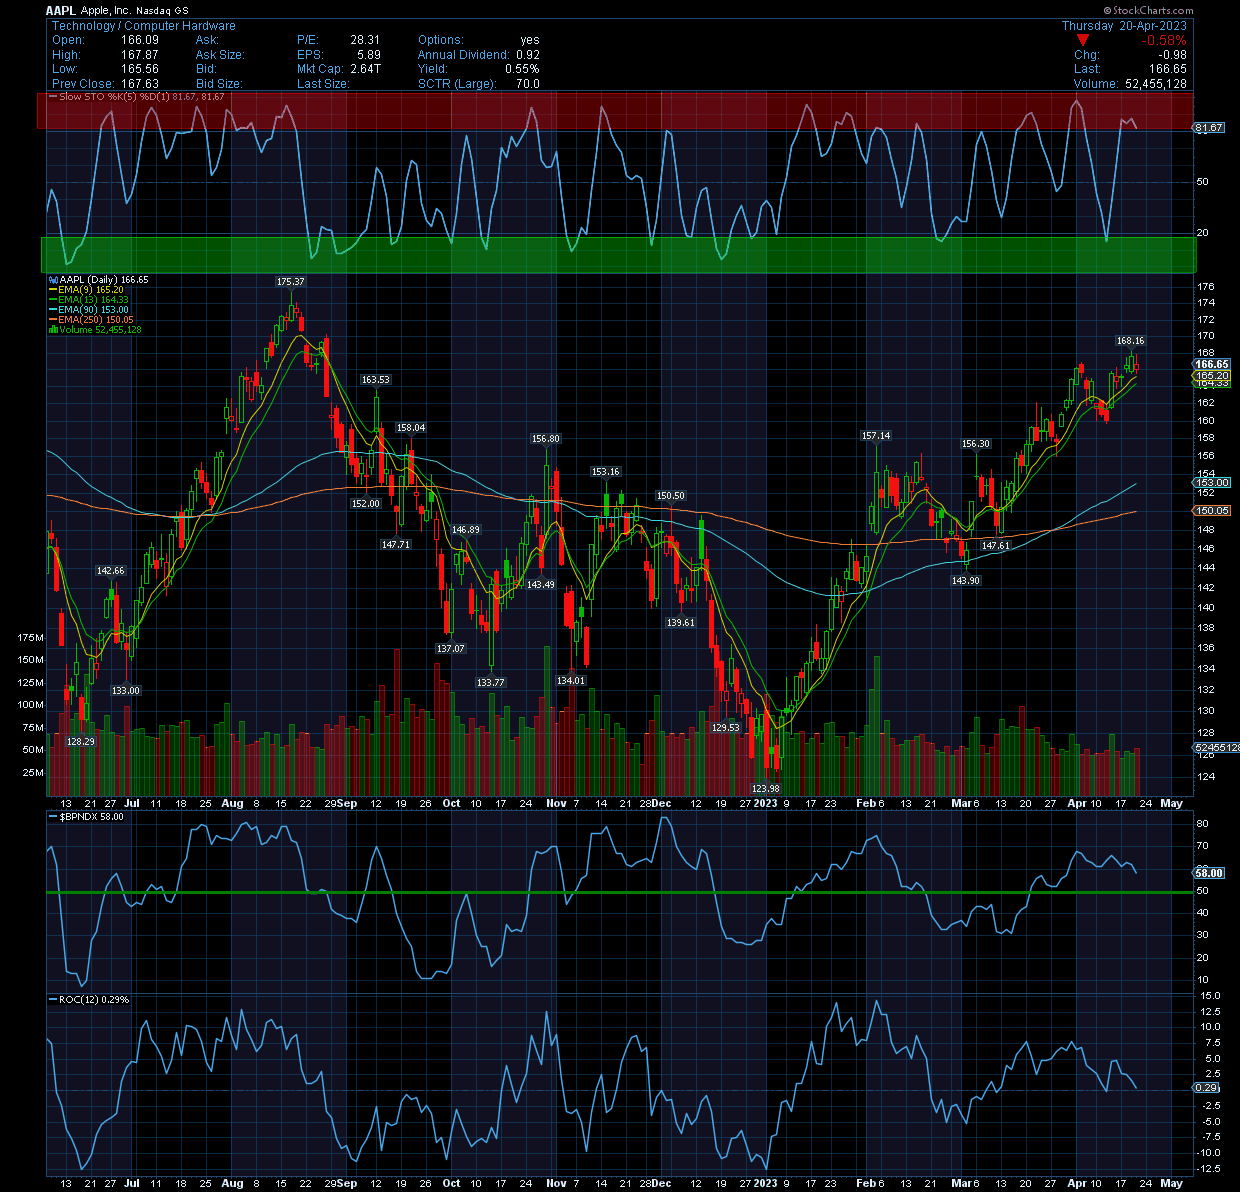
Task: Click the '147.71' price label
Action: tap(396, 545)
